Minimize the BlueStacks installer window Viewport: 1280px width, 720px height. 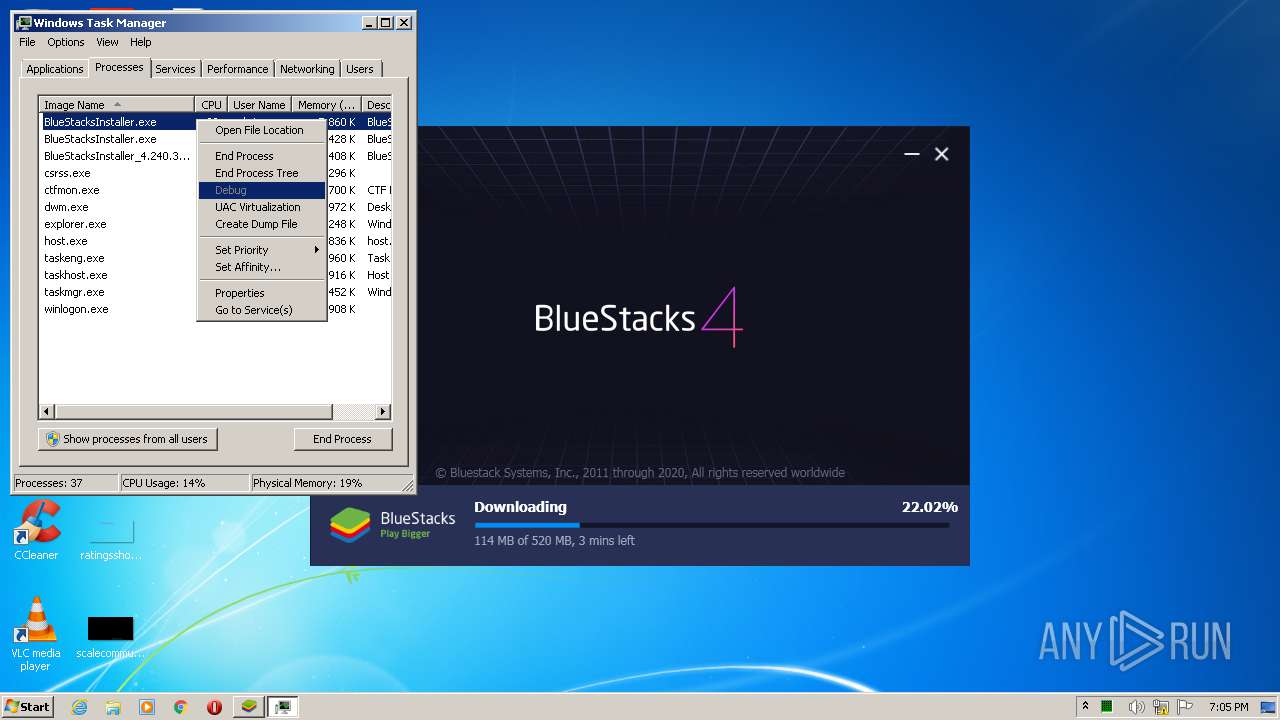pyautogui.click(x=911, y=154)
